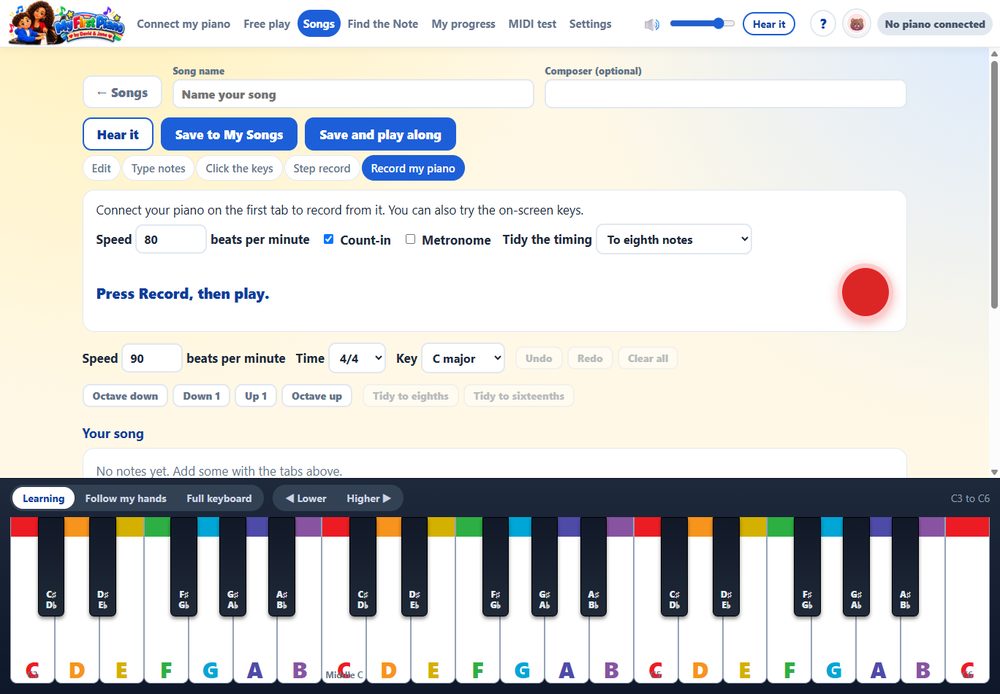Enable the Count-in checkbox

click(x=328, y=239)
